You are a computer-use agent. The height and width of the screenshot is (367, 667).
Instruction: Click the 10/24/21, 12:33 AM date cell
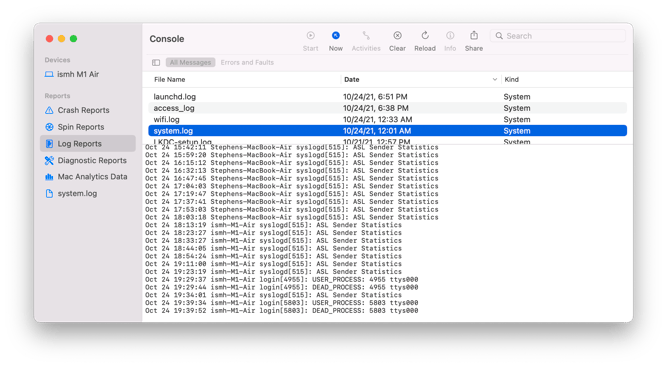click(x=377, y=119)
